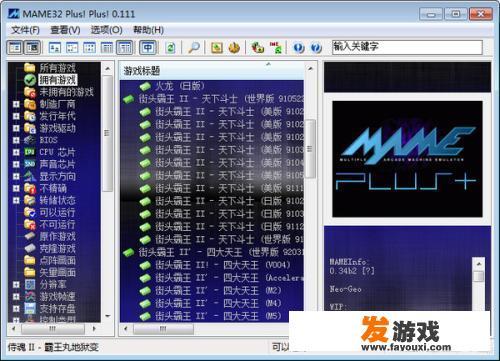Click the 发行年代 clock folder icon
This screenshot has width=500, height=361.
(x=30, y=116)
